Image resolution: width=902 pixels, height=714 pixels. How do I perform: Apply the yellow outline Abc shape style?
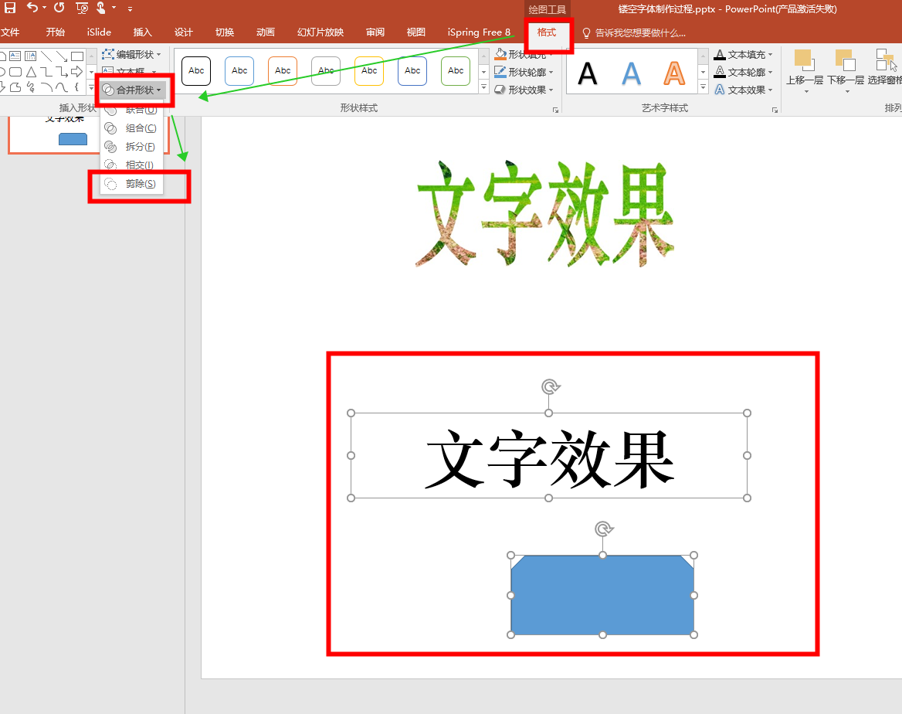tap(369, 71)
